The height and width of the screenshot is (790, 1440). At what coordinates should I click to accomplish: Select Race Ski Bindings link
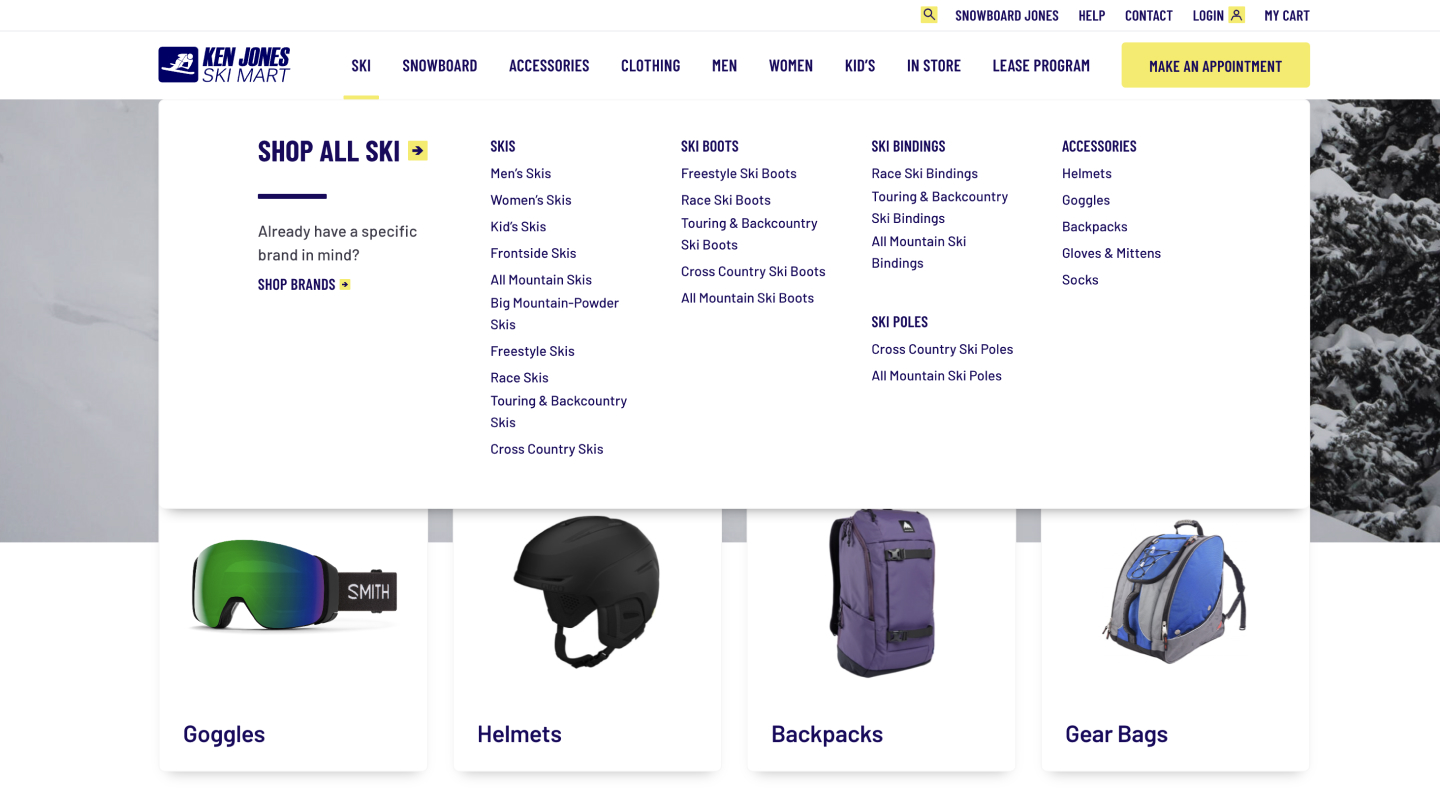coord(925,174)
